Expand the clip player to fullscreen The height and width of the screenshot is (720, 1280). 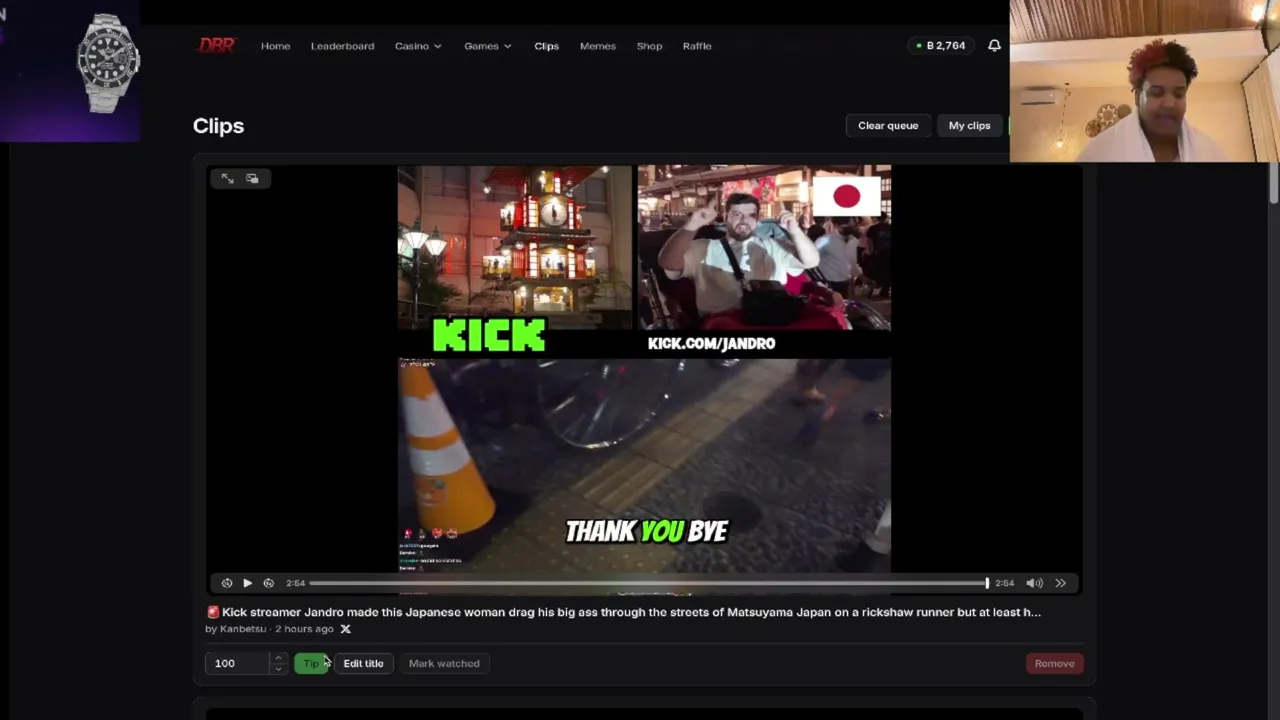tap(228, 178)
